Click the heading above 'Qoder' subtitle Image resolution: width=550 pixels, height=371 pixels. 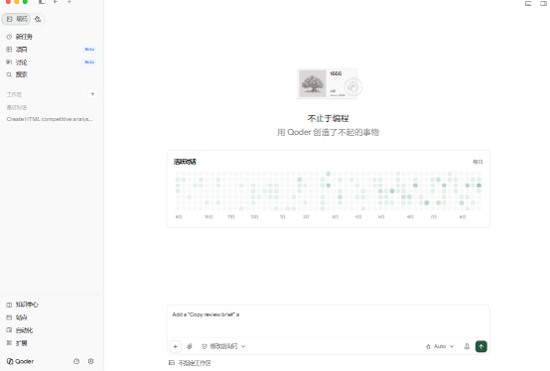[328, 119]
